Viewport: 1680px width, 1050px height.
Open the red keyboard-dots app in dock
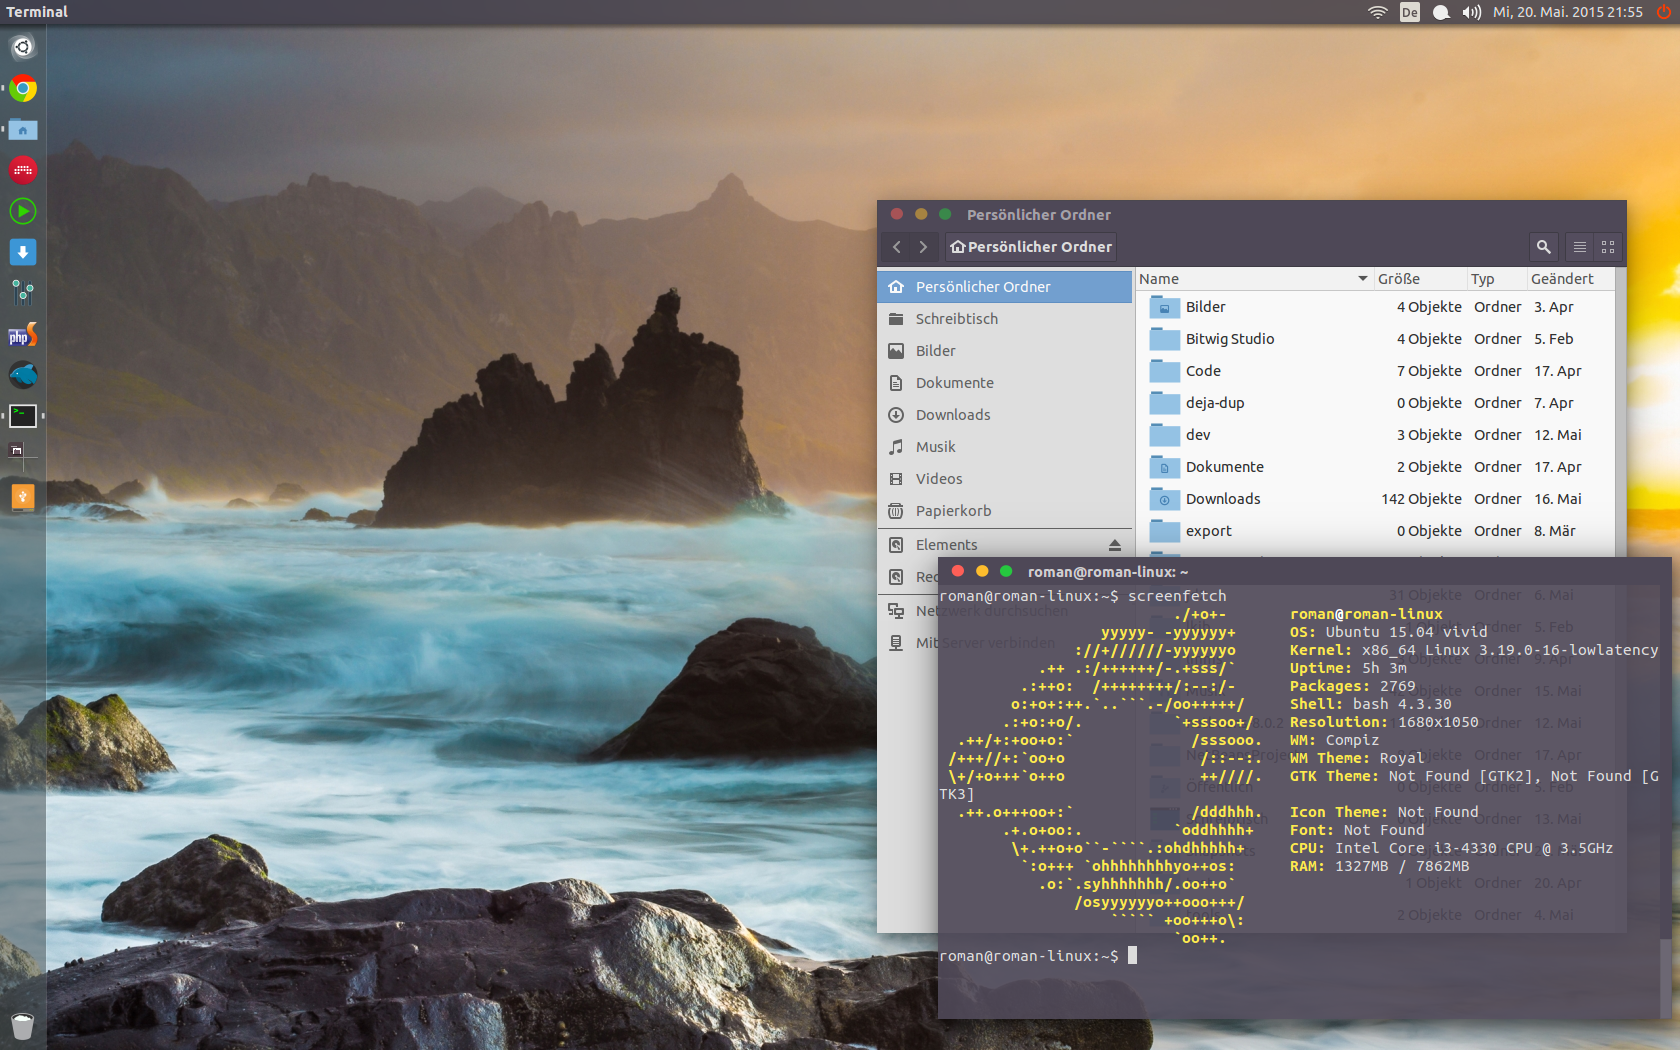pos(23,170)
